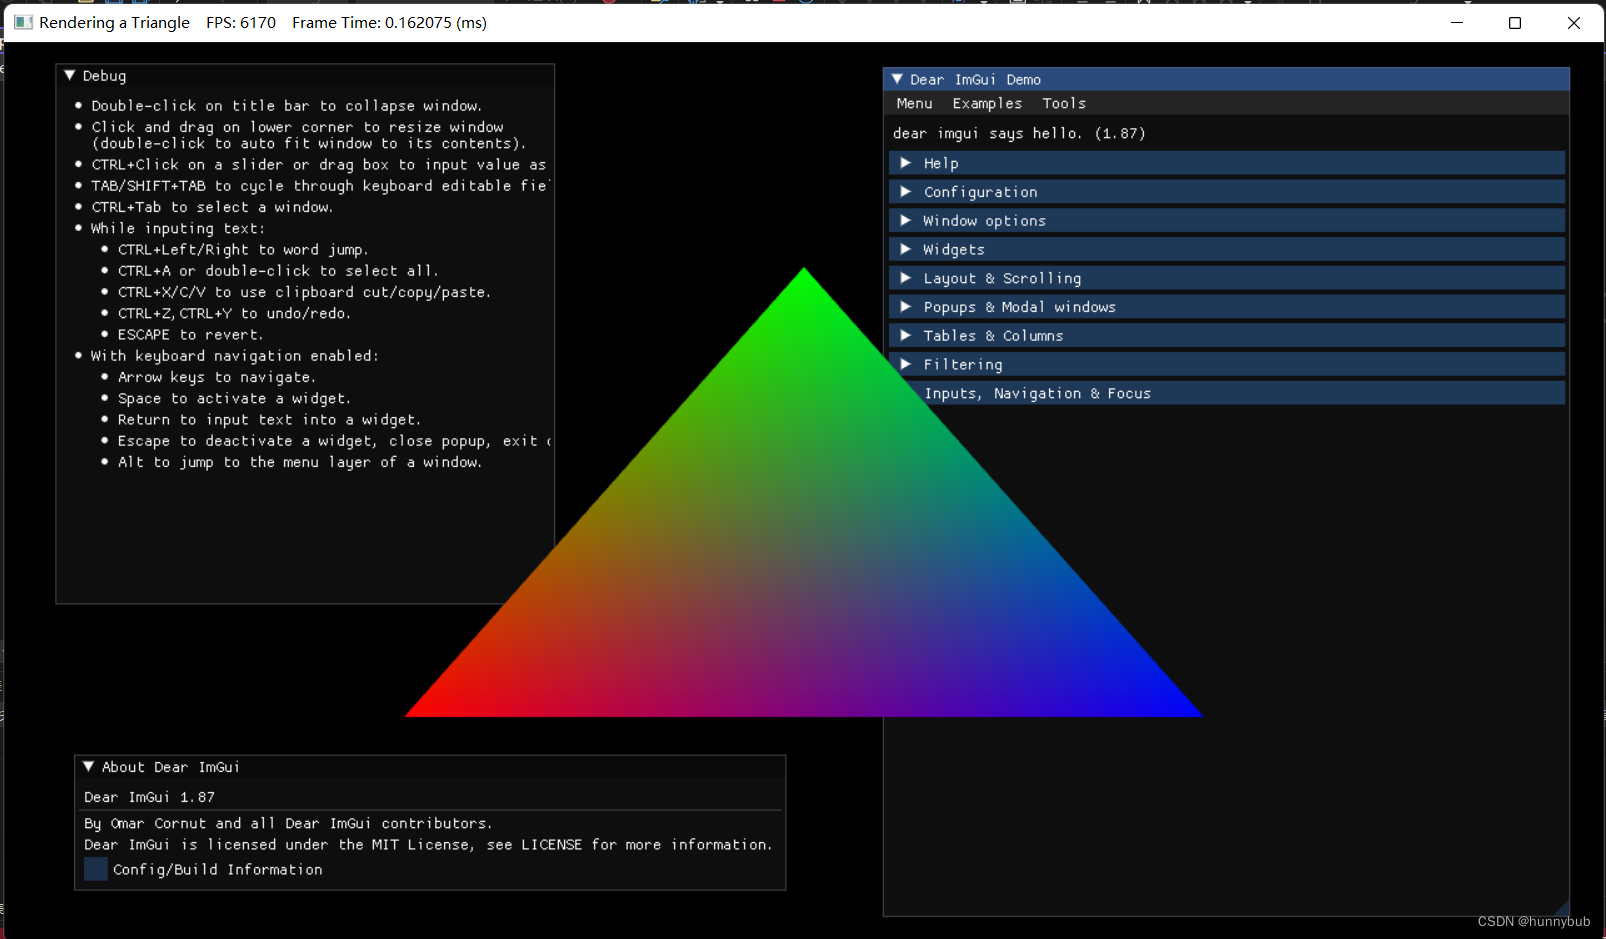Click the collapse arrow on Dear ImGui Demo

897,79
